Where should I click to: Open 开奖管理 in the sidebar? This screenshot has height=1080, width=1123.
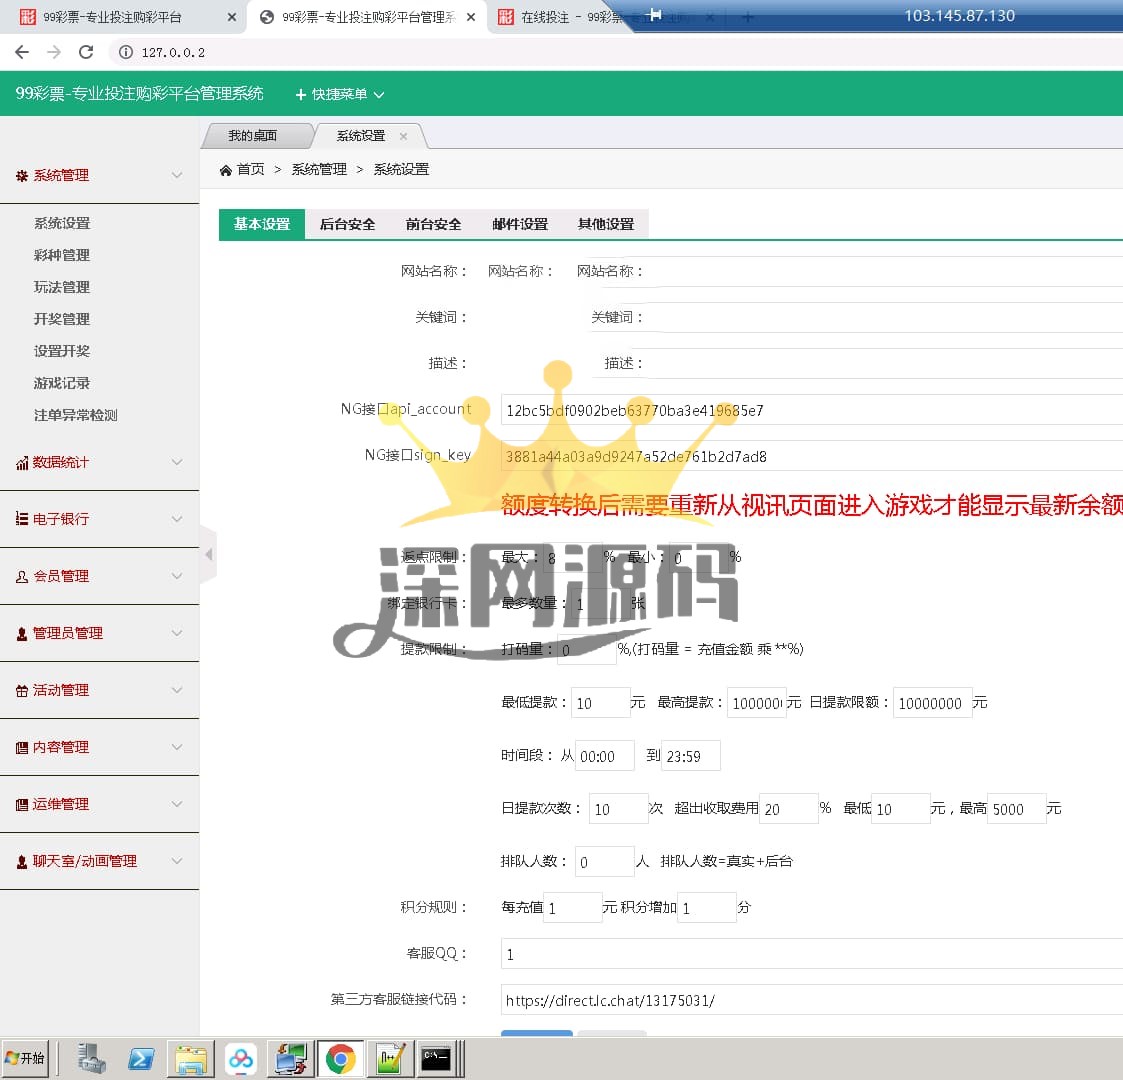pyautogui.click(x=62, y=319)
